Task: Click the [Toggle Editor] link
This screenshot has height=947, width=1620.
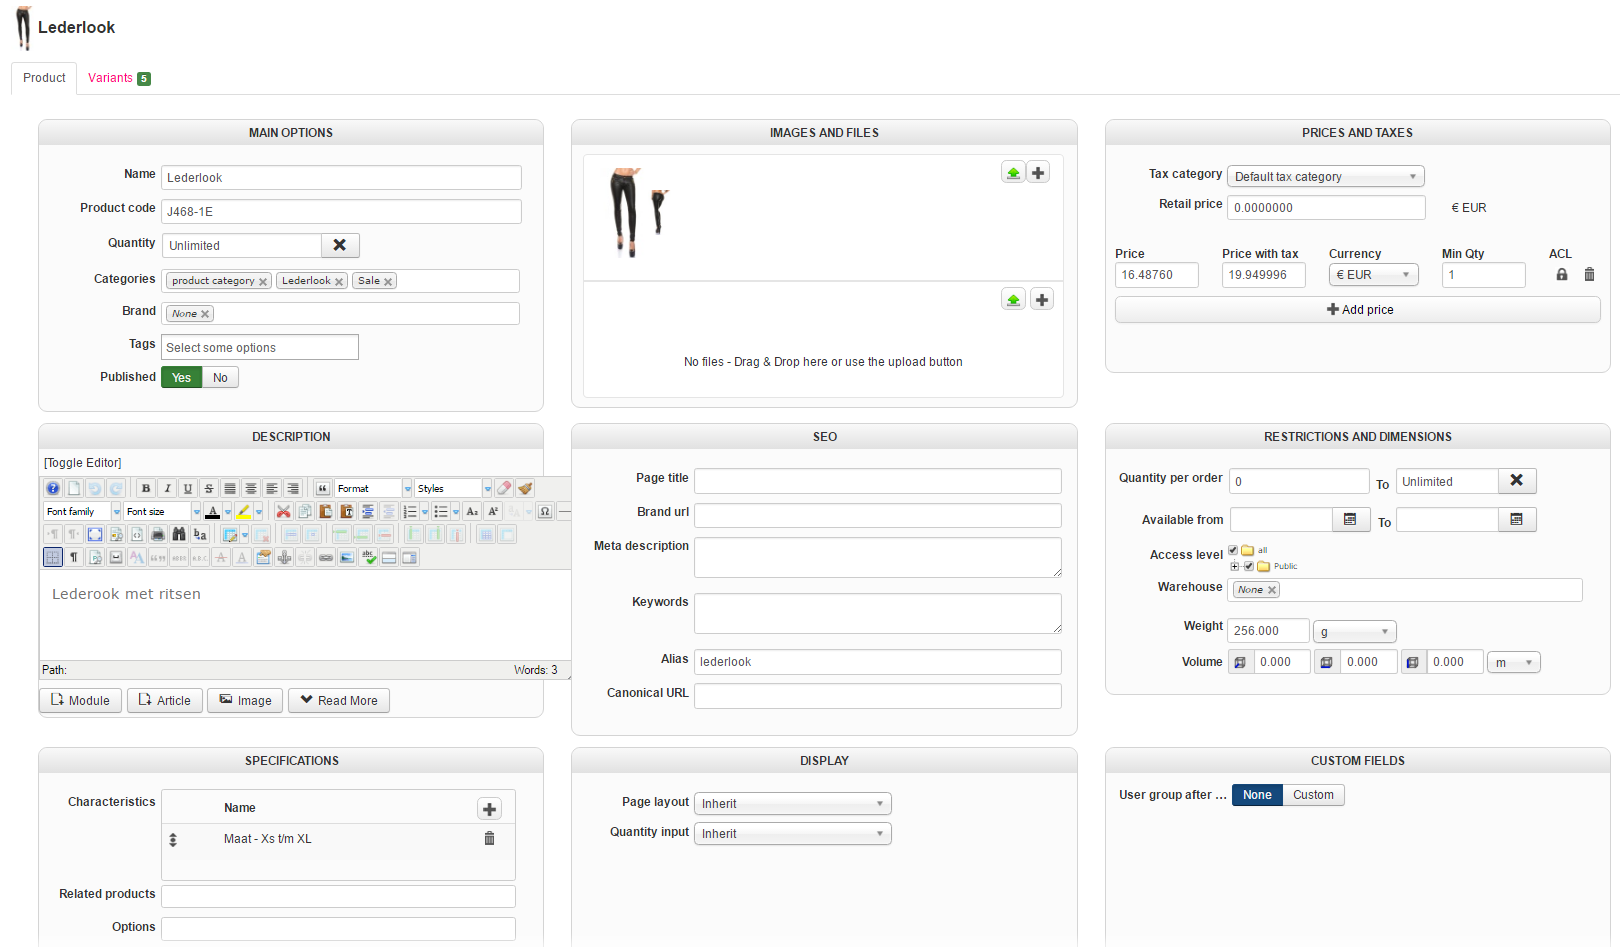Action: [x=83, y=463]
